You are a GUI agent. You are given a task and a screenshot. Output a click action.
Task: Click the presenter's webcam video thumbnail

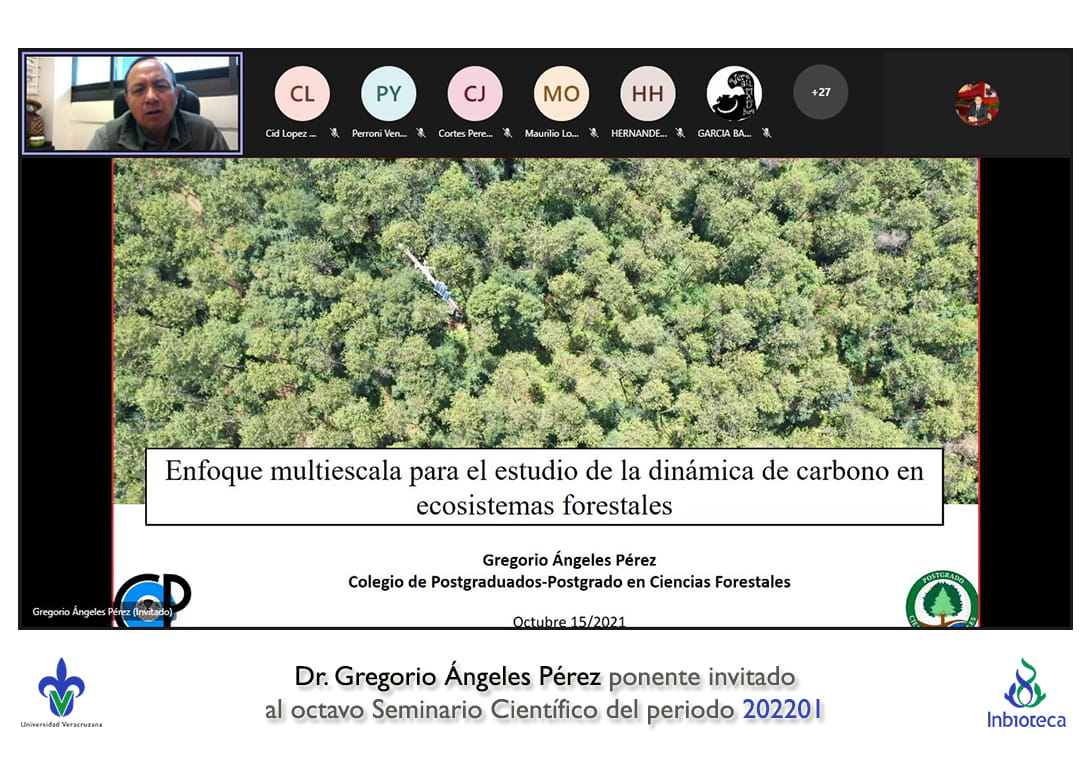(x=132, y=103)
